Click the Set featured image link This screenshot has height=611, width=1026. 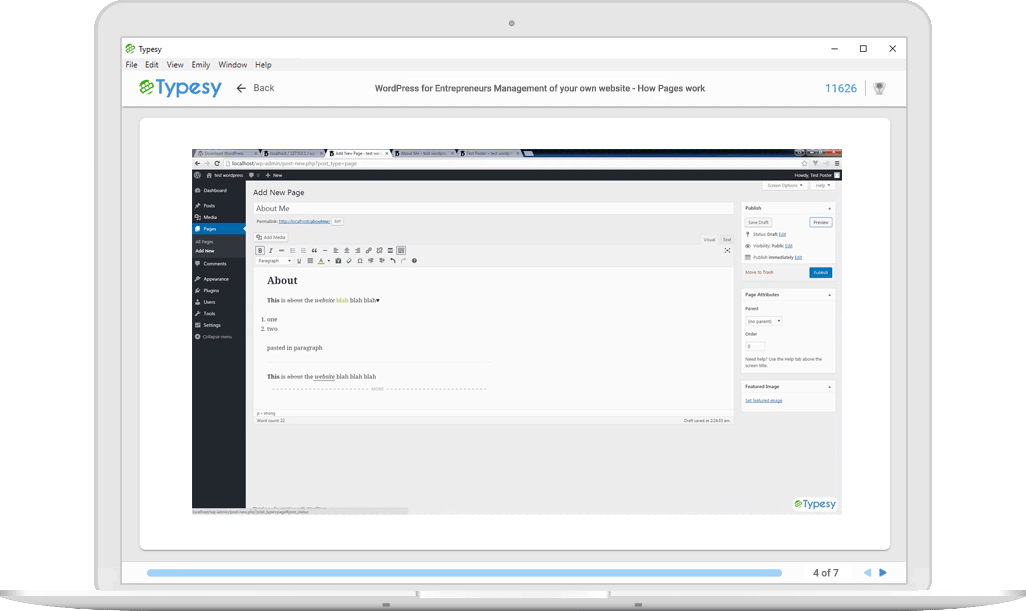(764, 400)
